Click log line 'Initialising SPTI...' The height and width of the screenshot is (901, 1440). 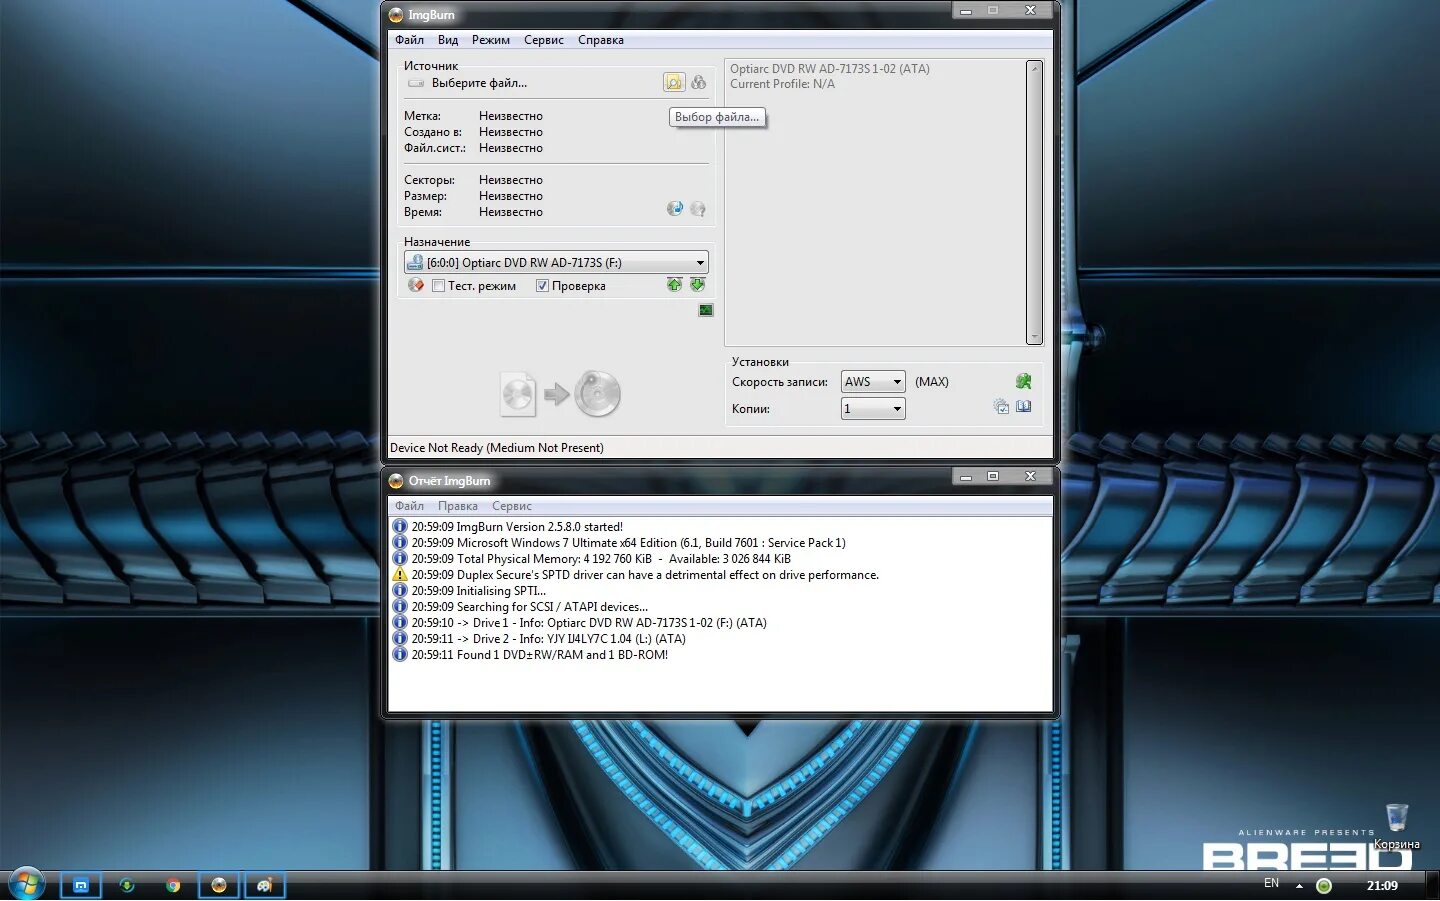click(478, 591)
